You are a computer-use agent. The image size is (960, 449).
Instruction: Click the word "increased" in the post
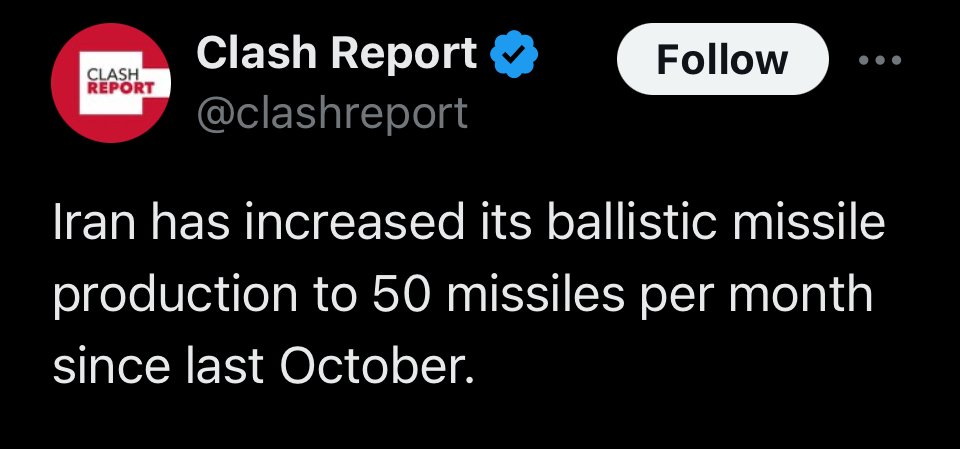(x=354, y=223)
